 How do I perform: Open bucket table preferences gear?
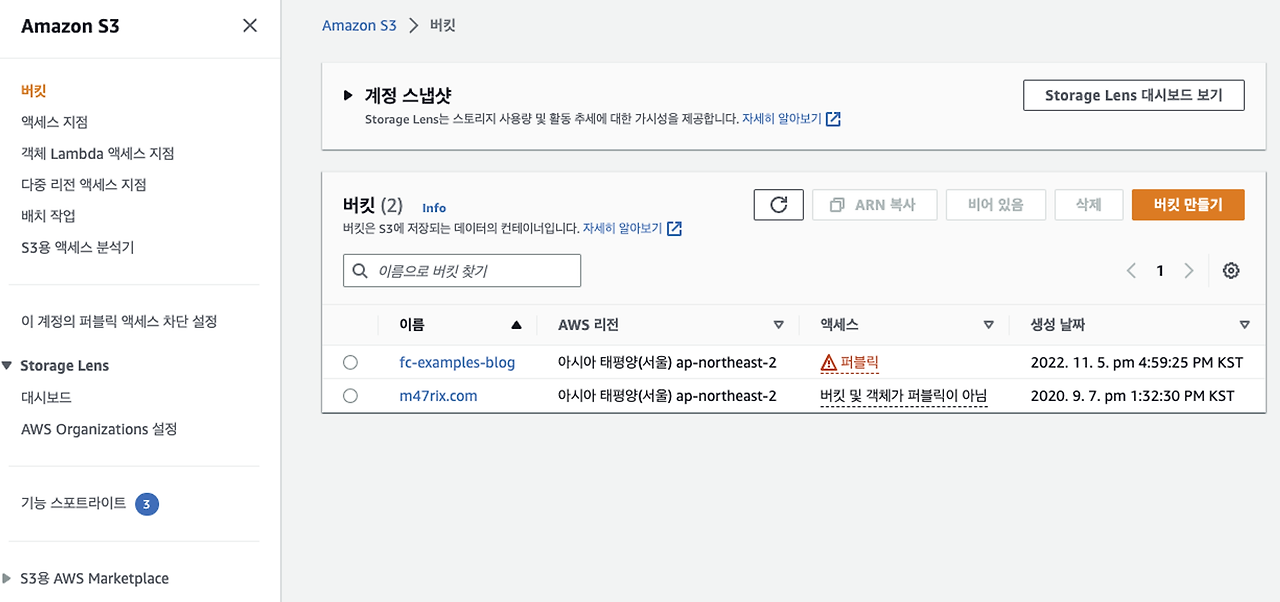(x=1231, y=271)
